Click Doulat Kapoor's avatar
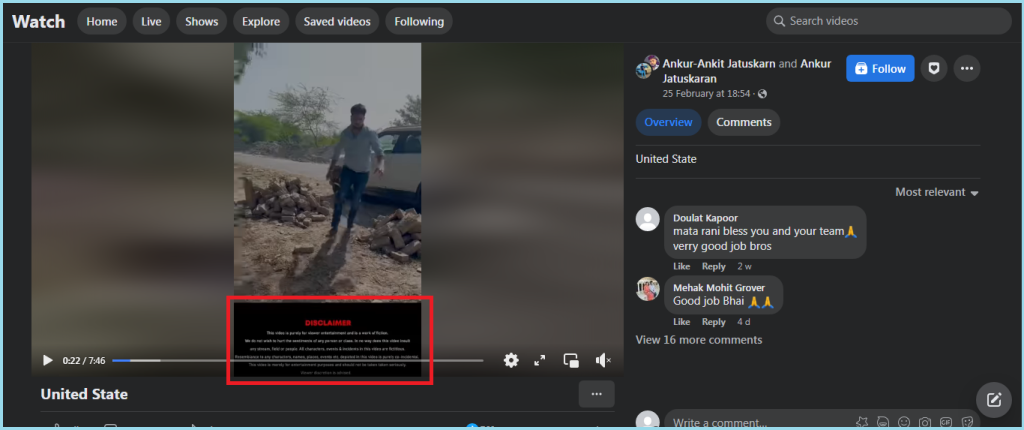The width and height of the screenshot is (1024, 430). click(648, 219)
